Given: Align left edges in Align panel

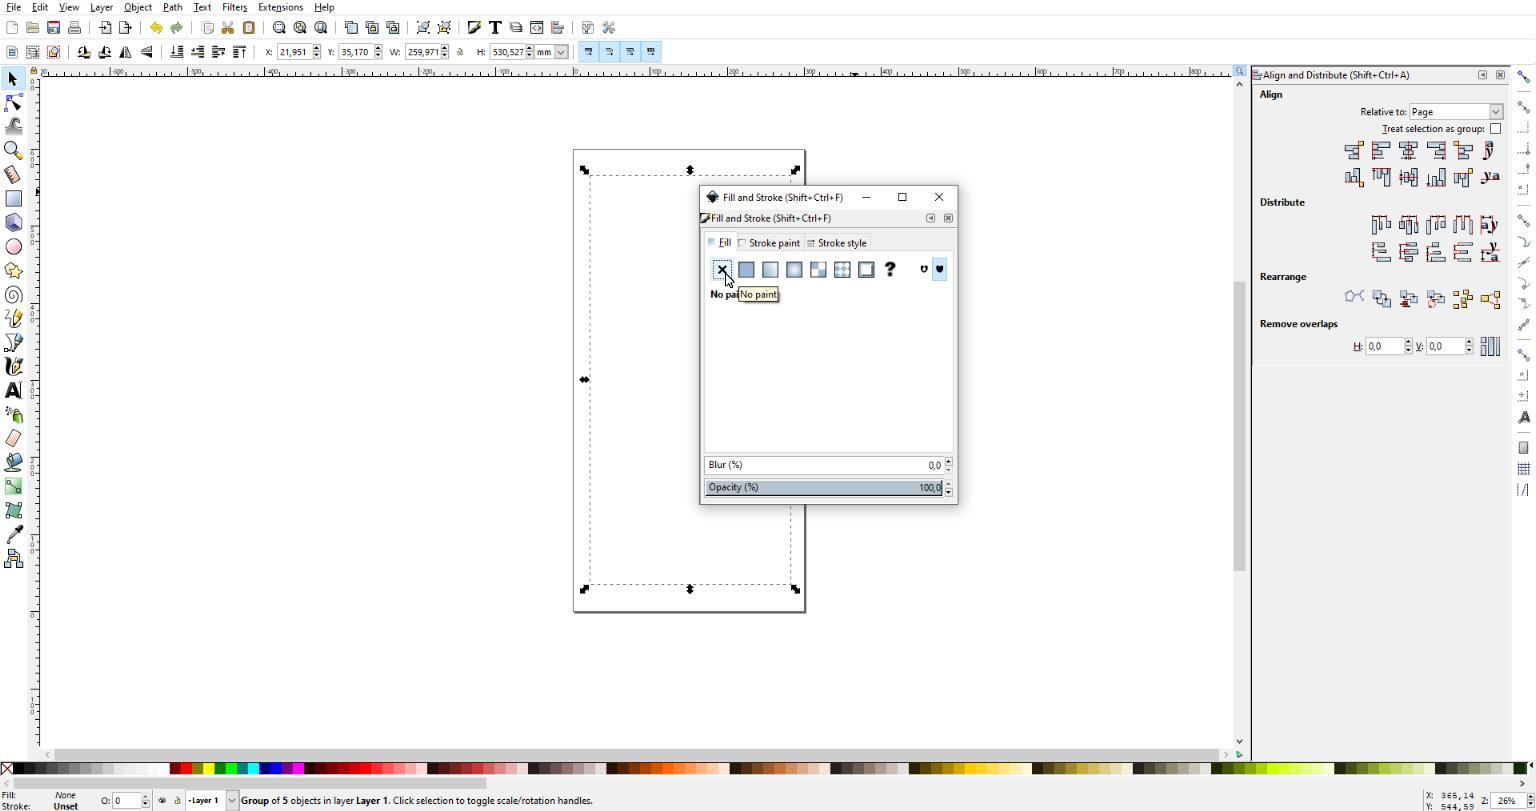Looking at the screenshot, I should (x=1381, y=151).
